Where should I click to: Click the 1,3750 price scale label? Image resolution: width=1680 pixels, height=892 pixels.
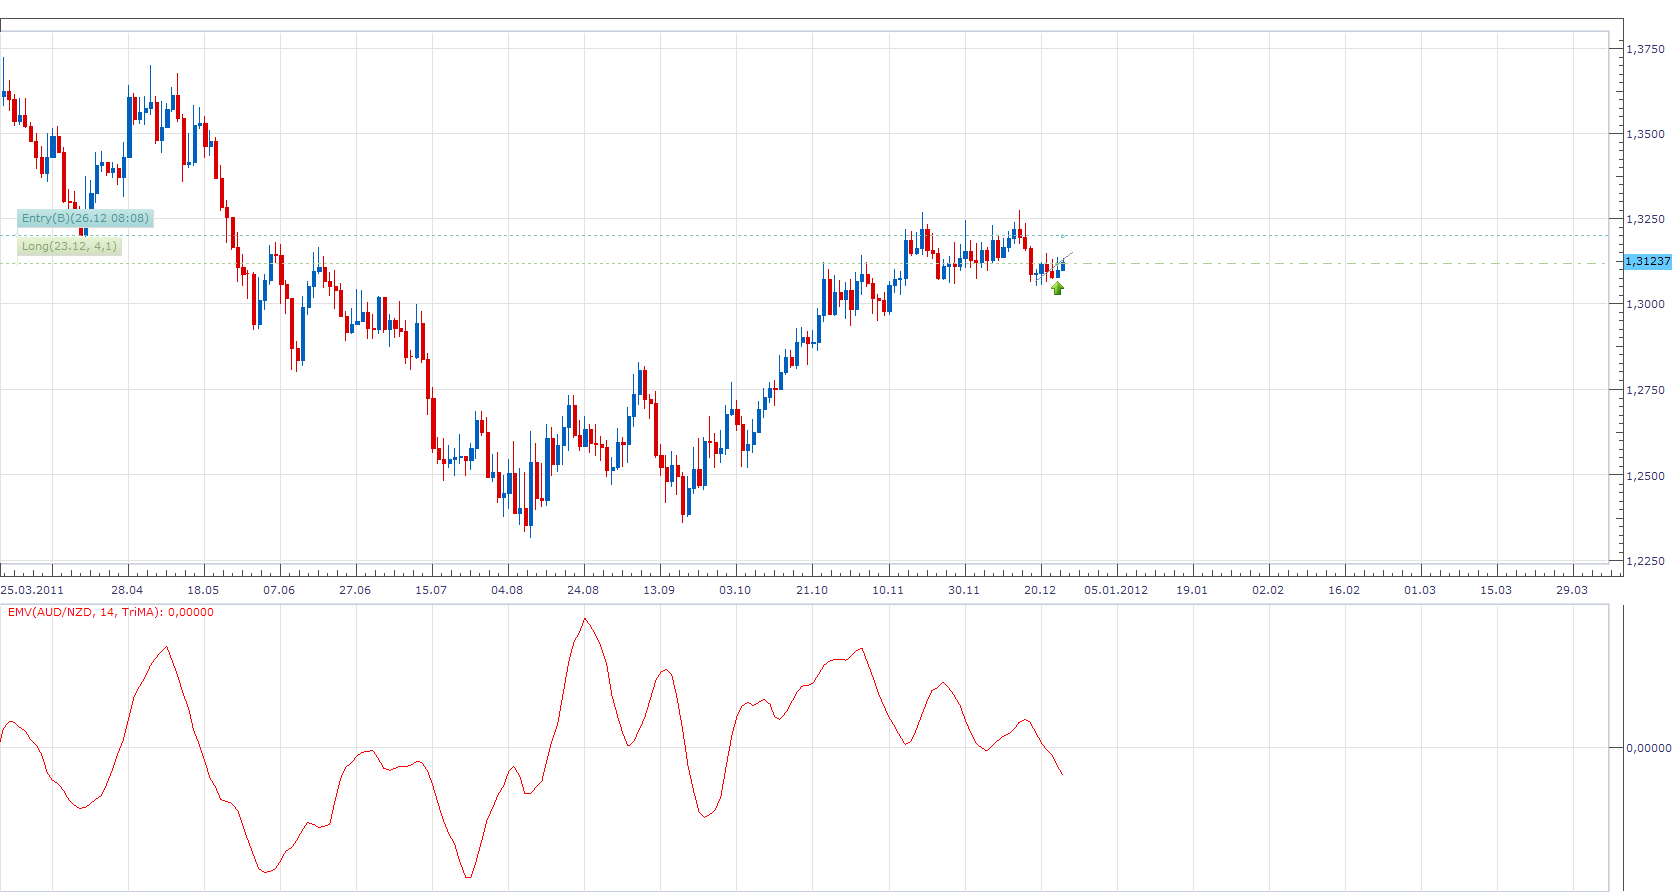tap(1646, 49)
